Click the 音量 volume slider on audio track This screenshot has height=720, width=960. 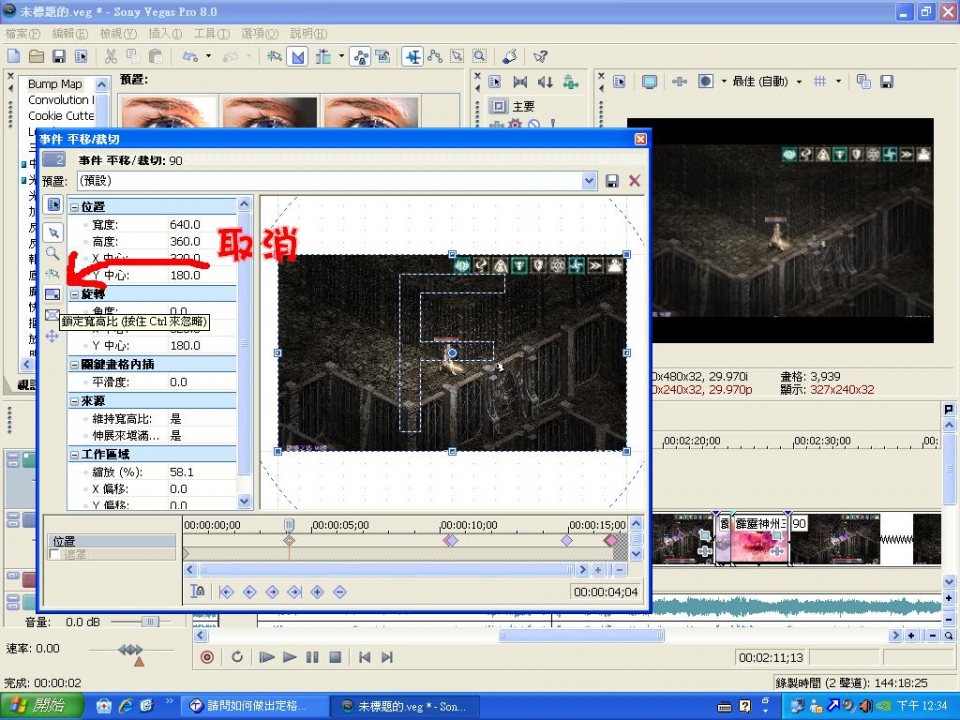[x=149, y=622]
